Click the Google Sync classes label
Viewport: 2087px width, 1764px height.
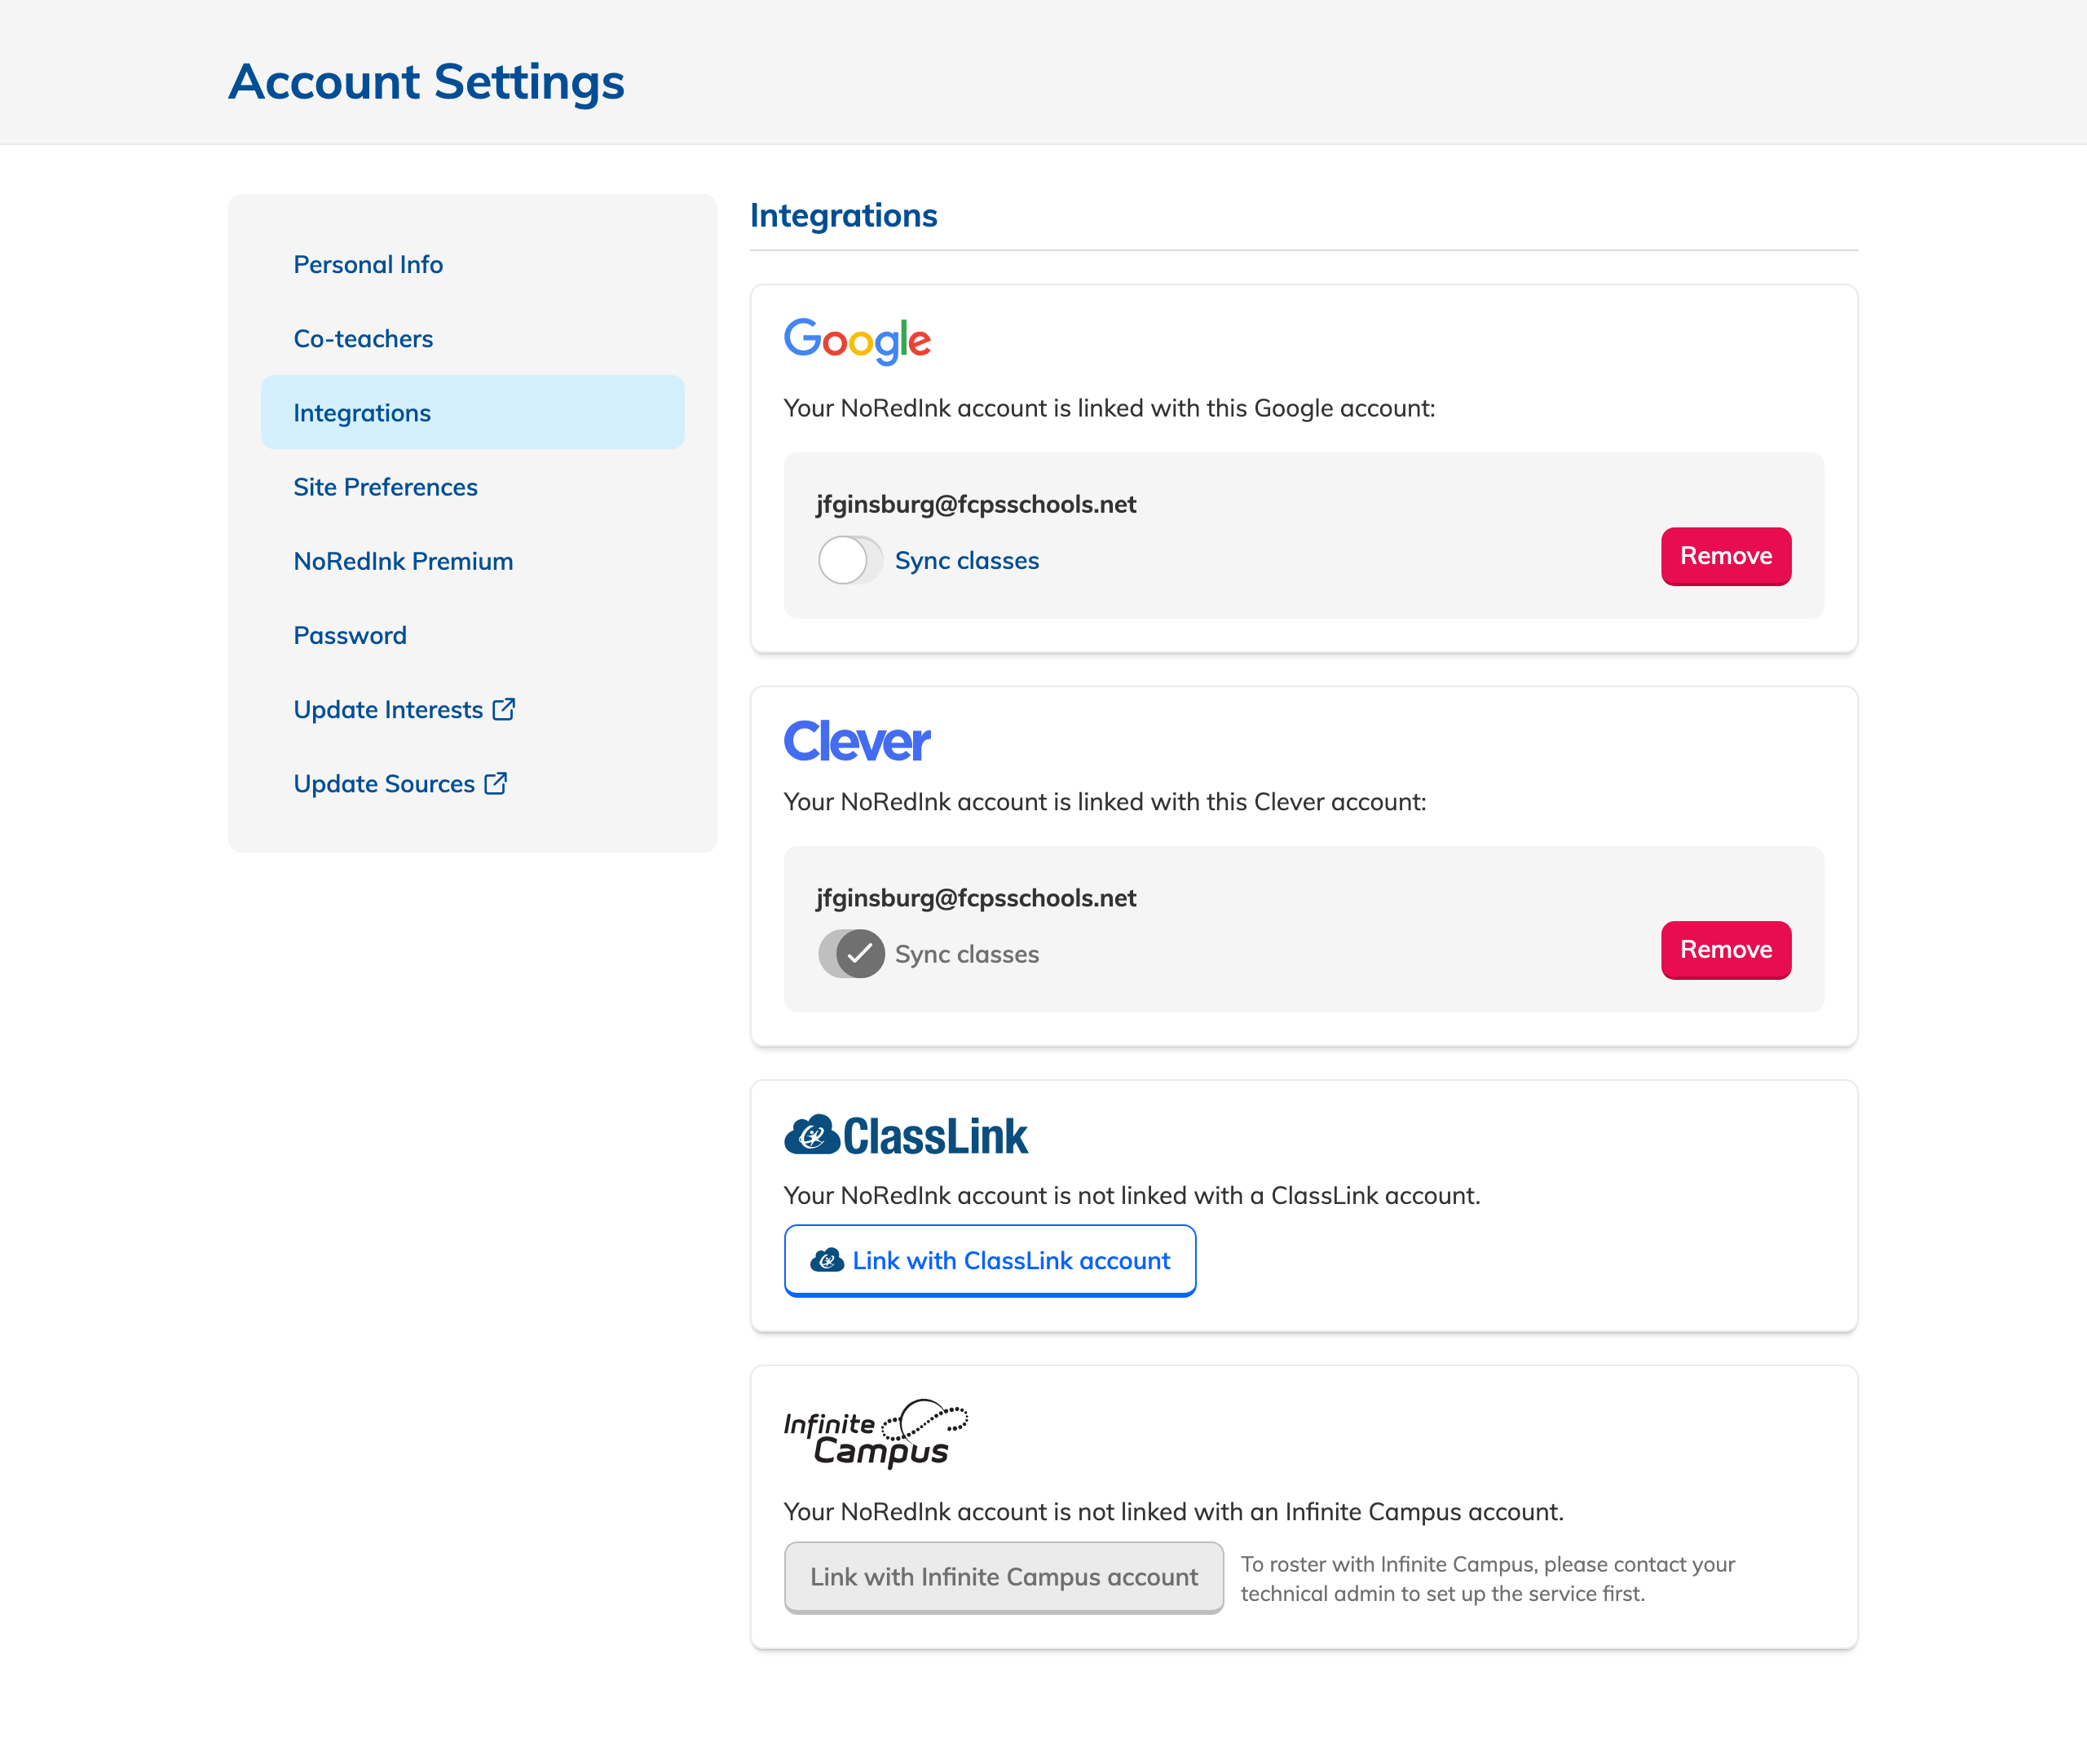point(967,560)
